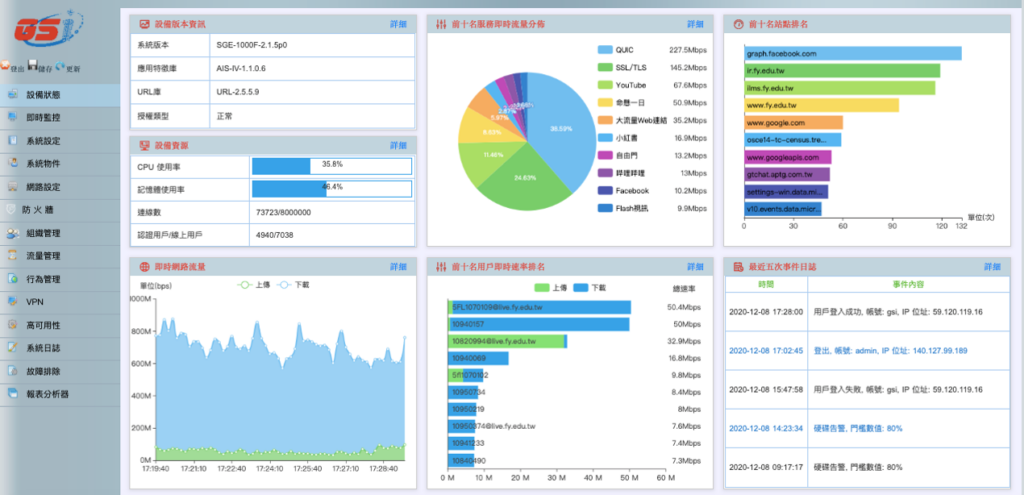Image resolution: width=1024 pixels, height=495 pixels.
Task: Expand the 系統設定 sidebar section
Action: [x=43, y=140]
